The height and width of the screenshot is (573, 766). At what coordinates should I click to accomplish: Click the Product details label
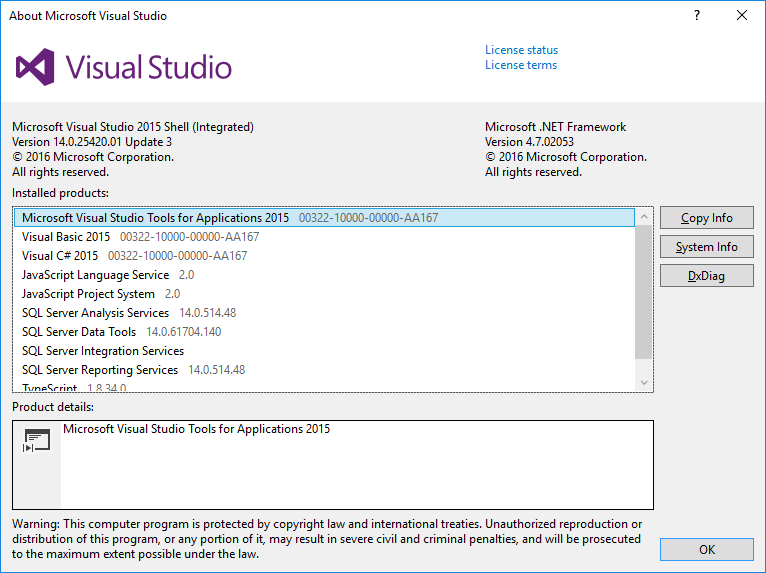point(53,407)
